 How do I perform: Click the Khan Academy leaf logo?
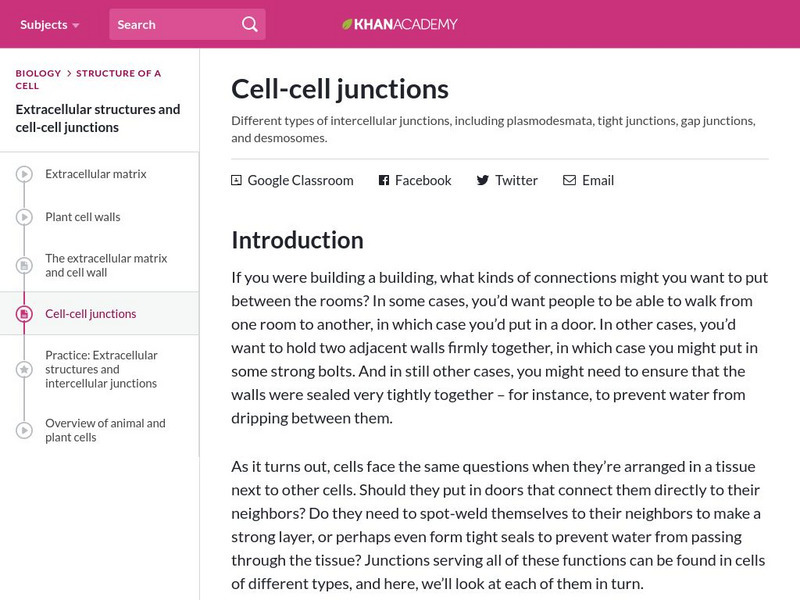pyautogui.click(x=348, y=24)
